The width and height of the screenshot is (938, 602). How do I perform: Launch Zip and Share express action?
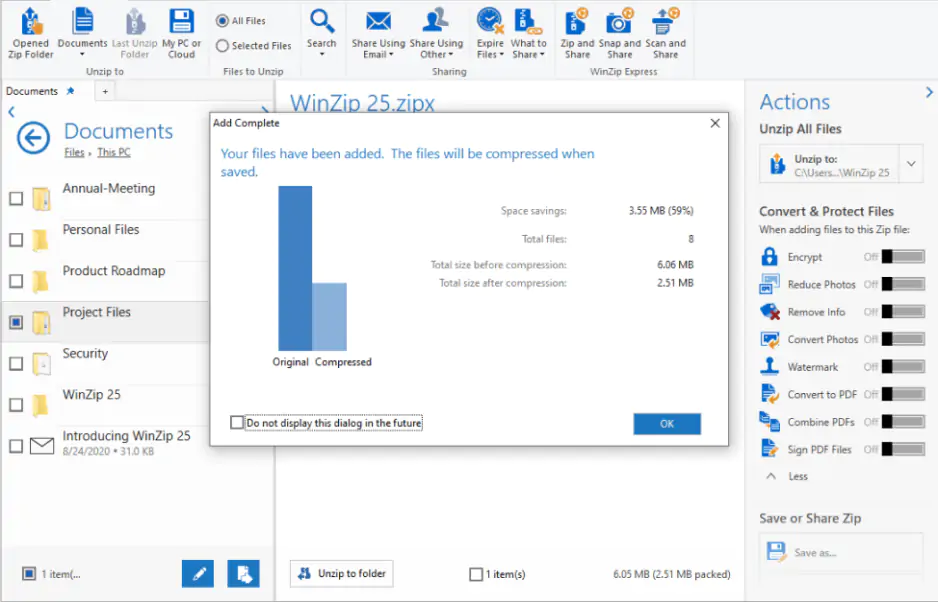click(577, 34)
